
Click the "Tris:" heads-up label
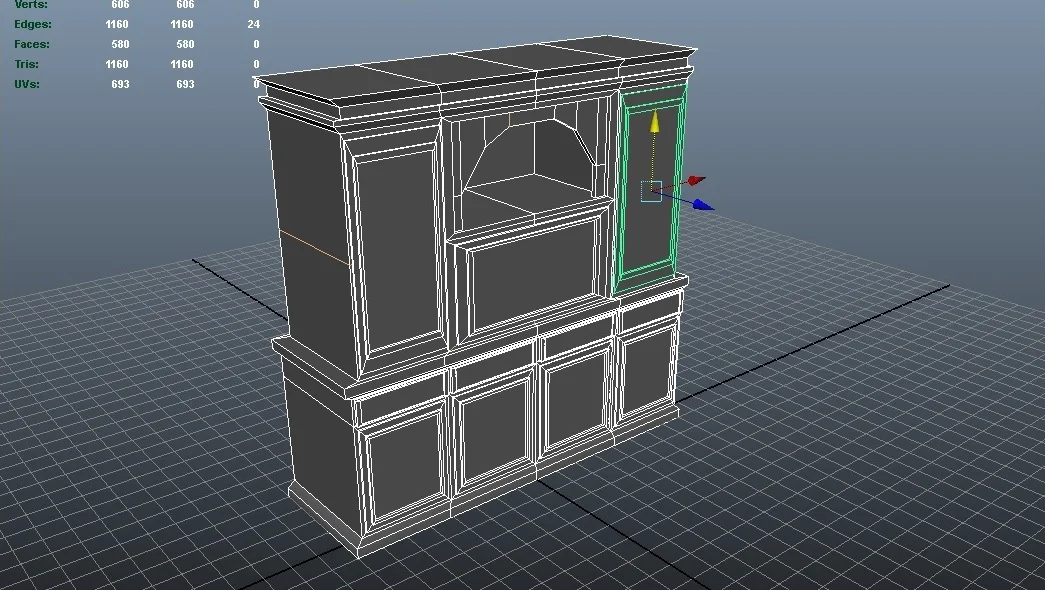coord(27,64)
